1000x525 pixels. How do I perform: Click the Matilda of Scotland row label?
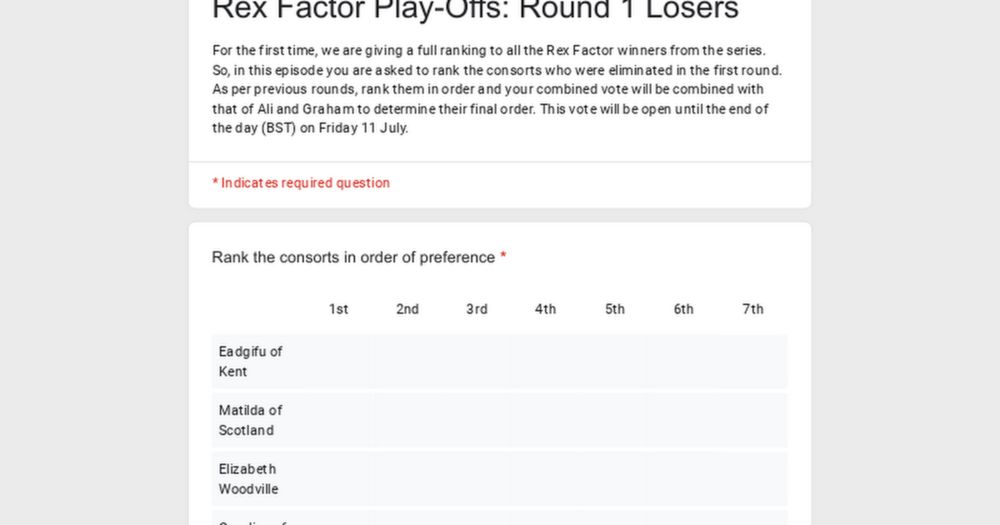coord(251,420)
